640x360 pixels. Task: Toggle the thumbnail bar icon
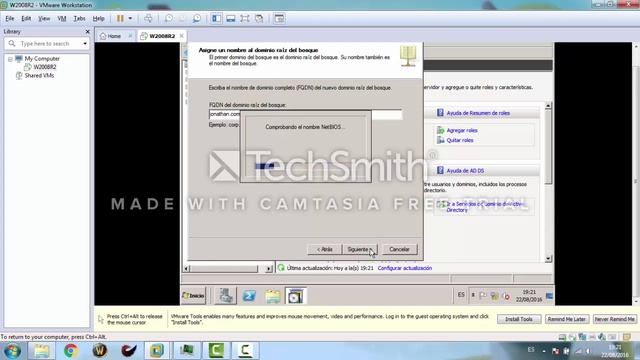[231, 18]
